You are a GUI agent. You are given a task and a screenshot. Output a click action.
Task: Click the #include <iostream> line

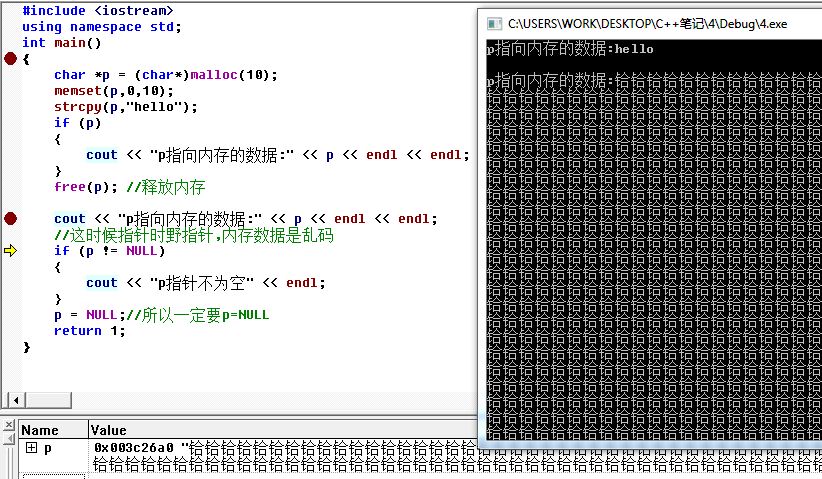pos(98,10)
